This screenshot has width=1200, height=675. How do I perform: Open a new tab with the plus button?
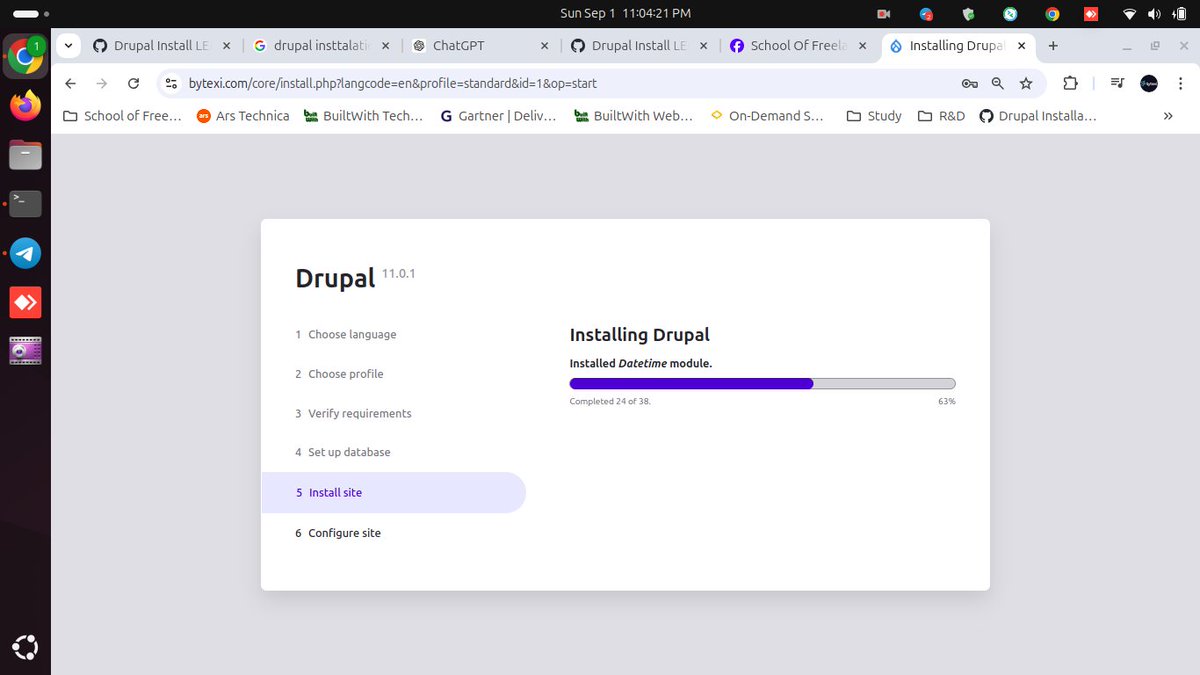coord(1053,46)
